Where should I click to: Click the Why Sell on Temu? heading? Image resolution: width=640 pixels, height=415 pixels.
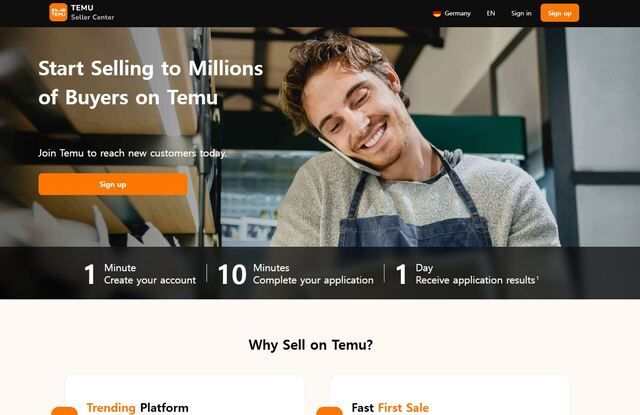tap(311, 345)
